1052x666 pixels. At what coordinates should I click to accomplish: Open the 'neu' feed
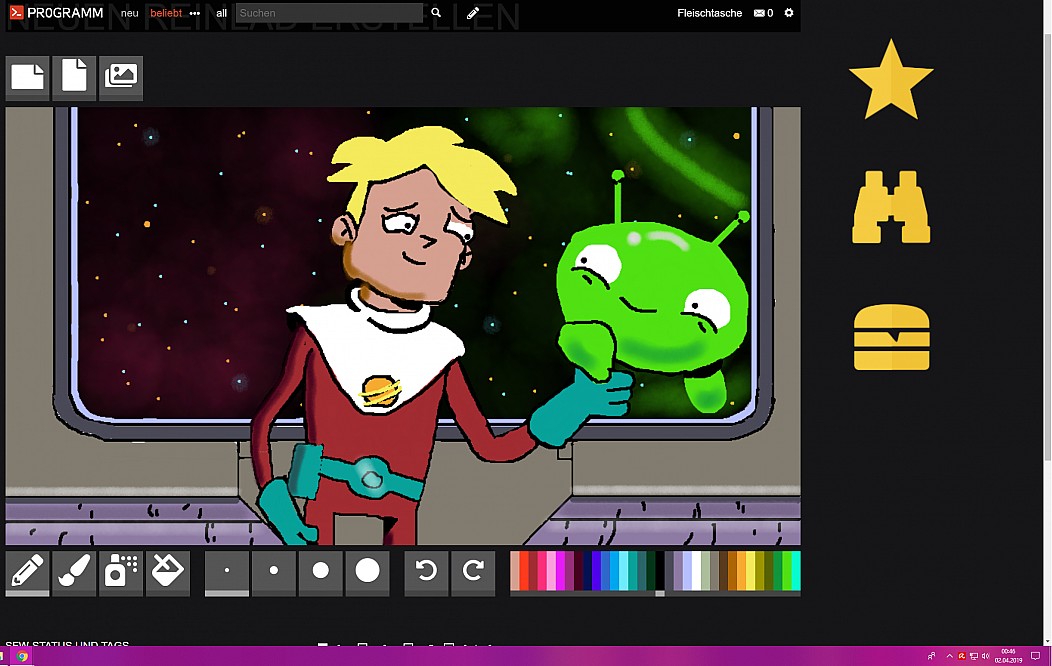(129, 13)
